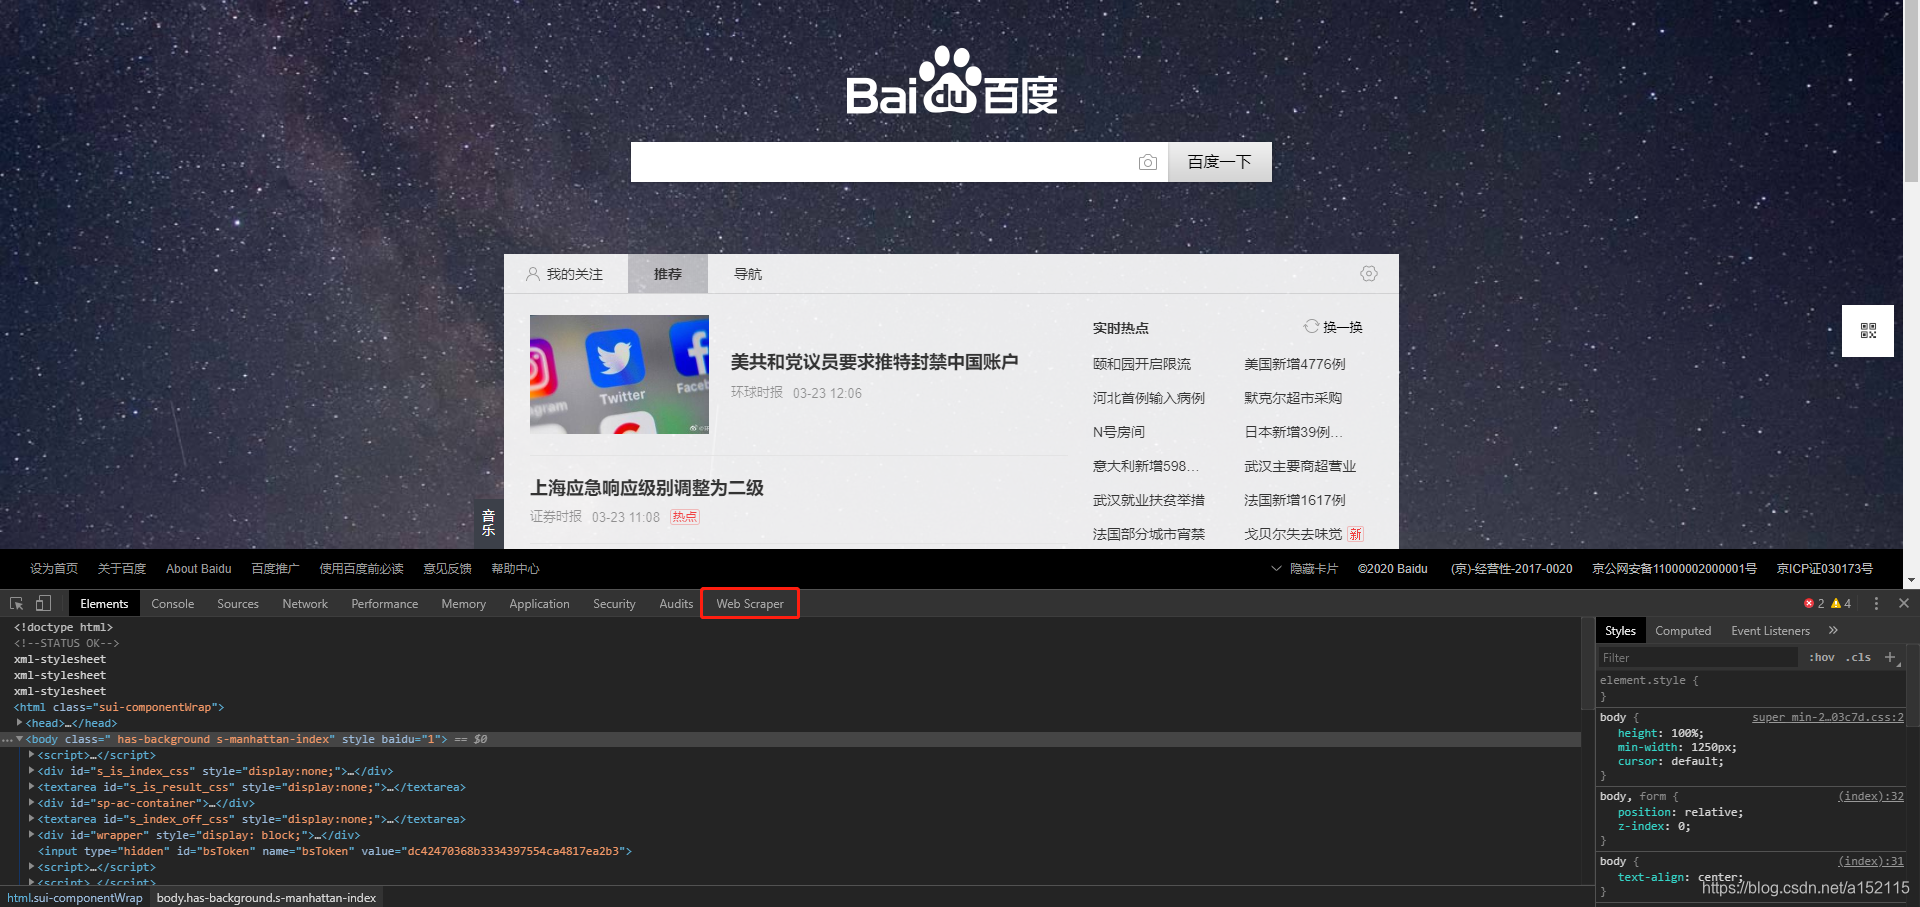Switch to the Event Listeners tab

pyautogui.click(x=1770, y=630)
